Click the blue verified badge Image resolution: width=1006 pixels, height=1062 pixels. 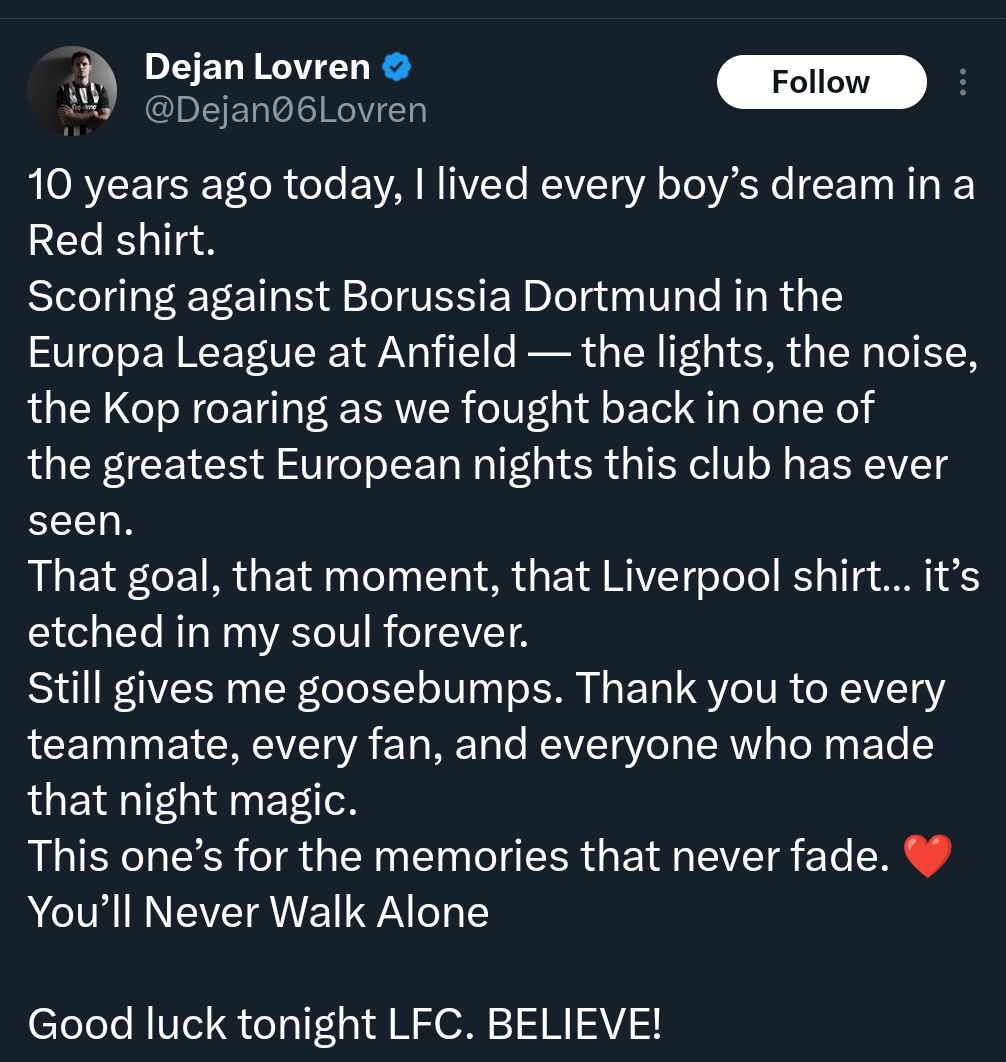tap(396, 68)
